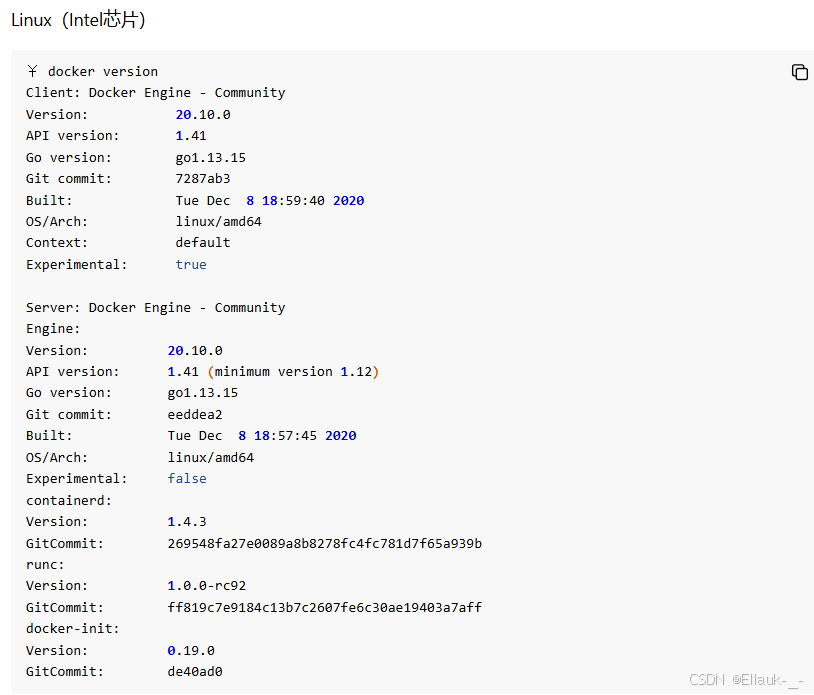The height and width of the screenshot is (695, 814).
Task: Select the 'Linux (Intel芯片)' heading text
Action: 78,20
